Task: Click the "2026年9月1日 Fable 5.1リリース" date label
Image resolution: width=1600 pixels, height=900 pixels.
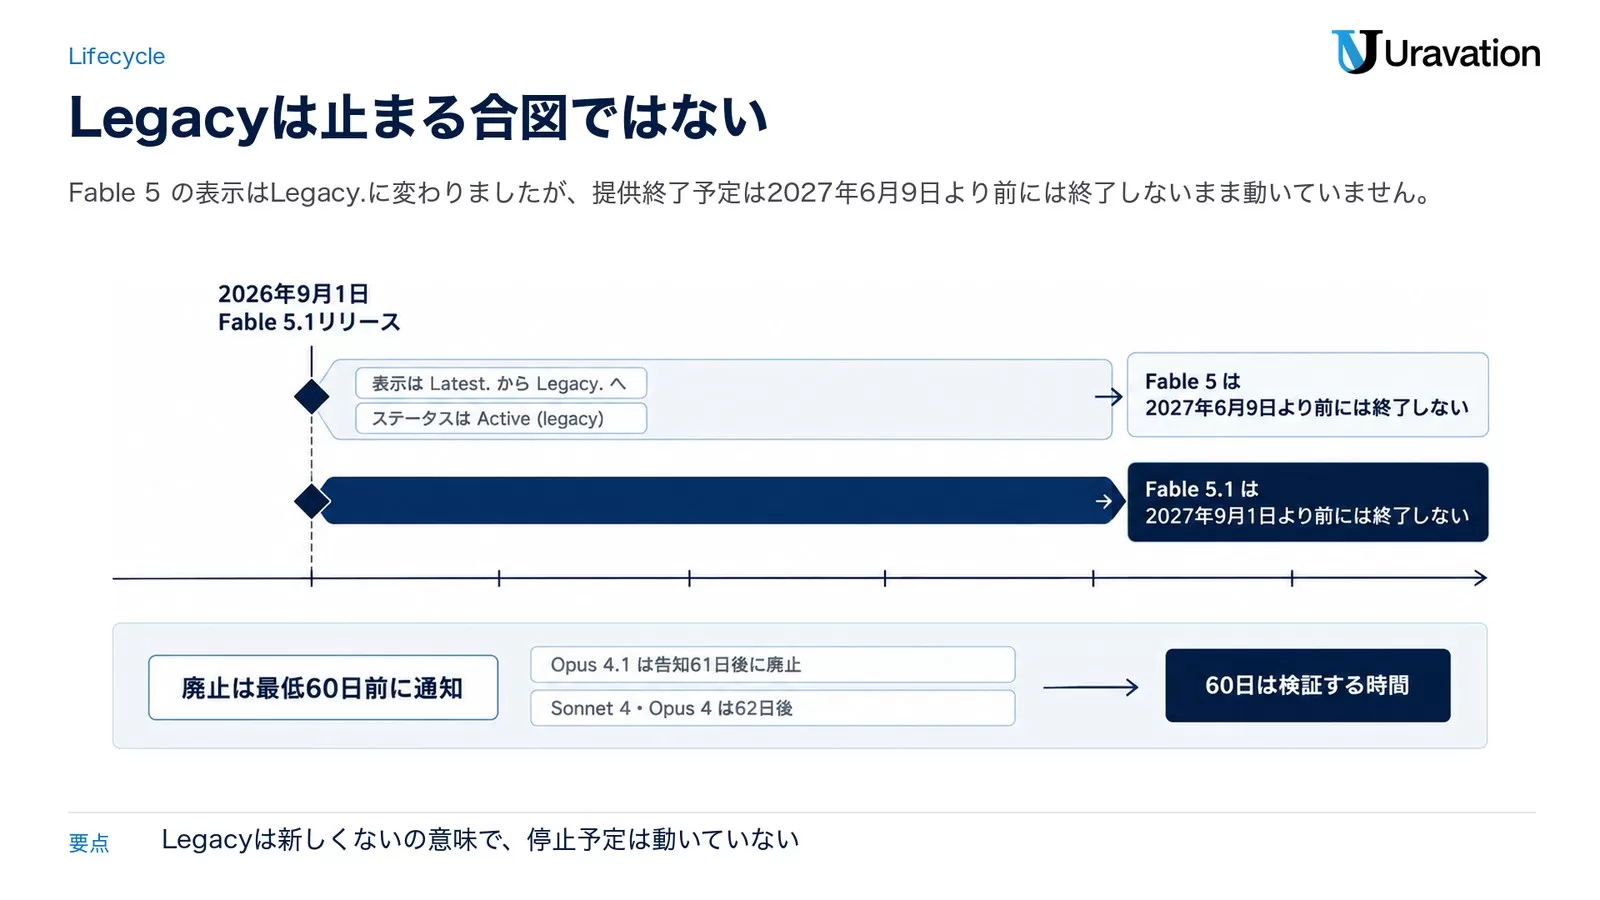Action: tap(309, 308)
